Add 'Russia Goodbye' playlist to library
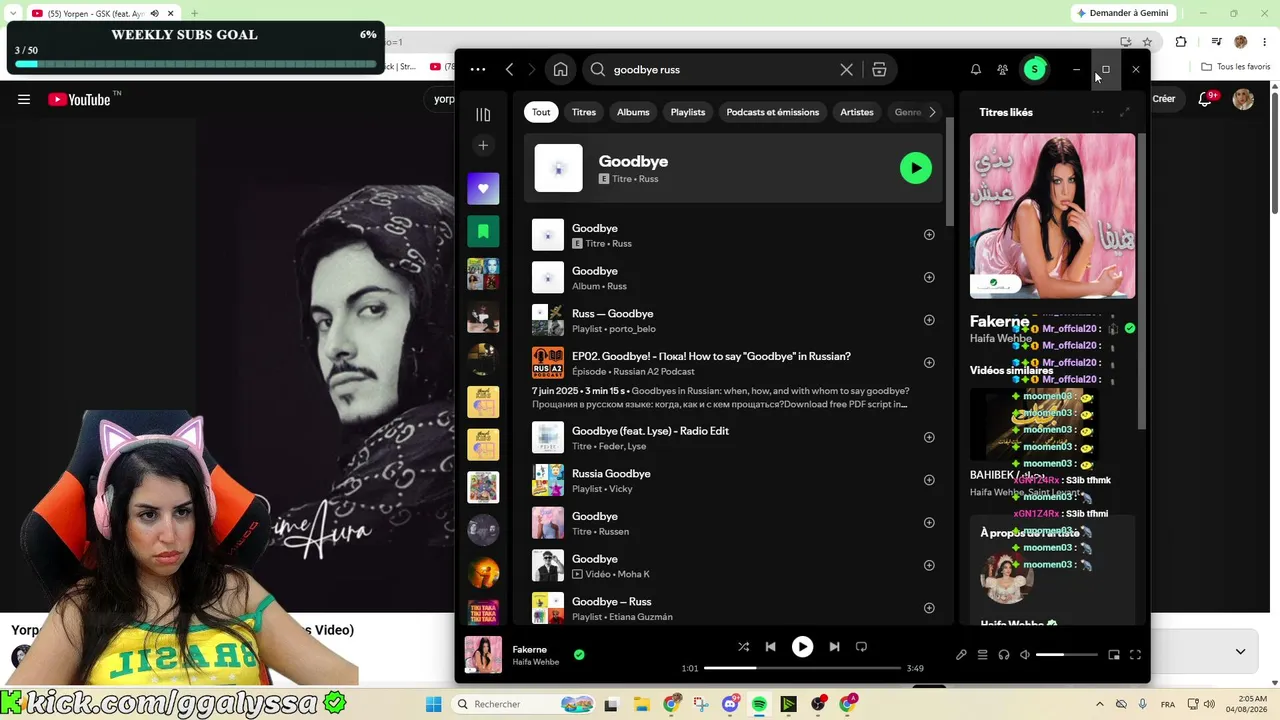Viewport: 1280px width, 720px height. [x=929, y=480]
